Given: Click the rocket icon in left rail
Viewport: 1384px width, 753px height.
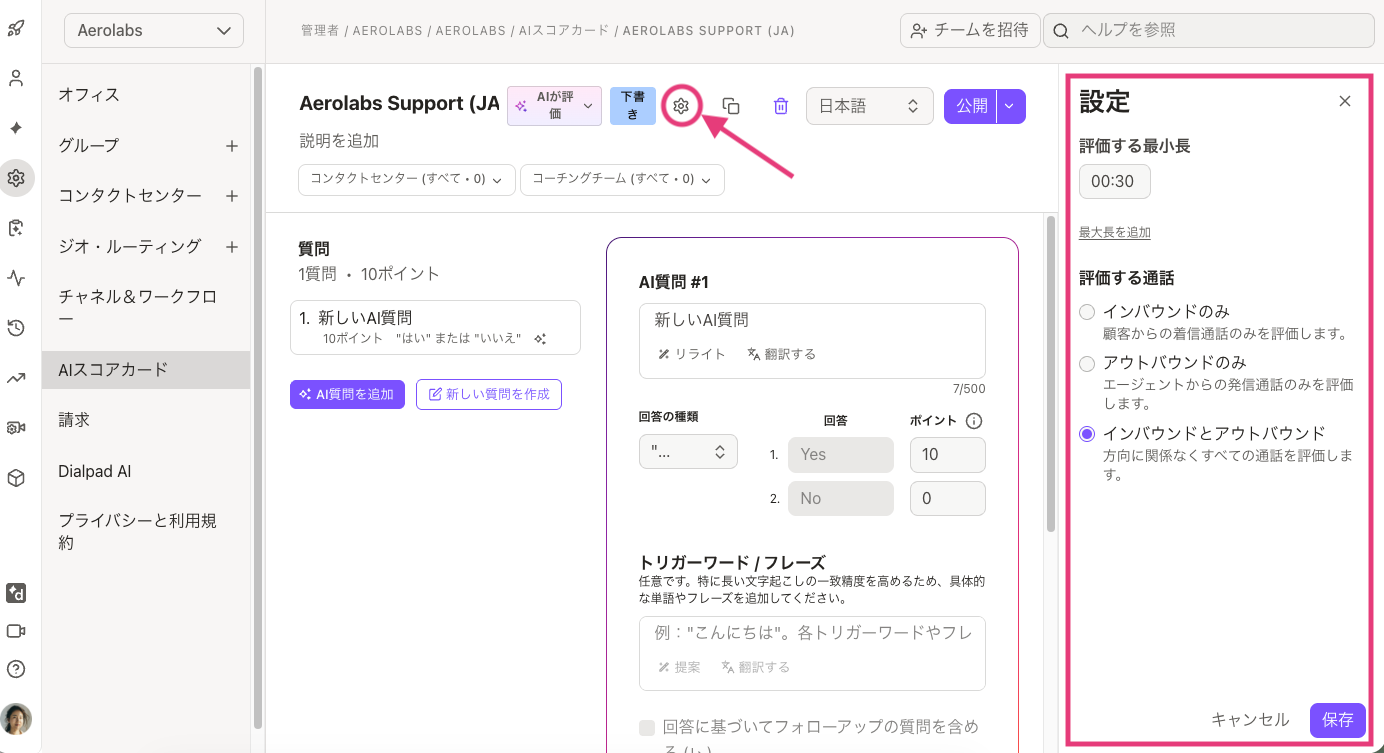Looking at the screenshot, I should (15, 28).
